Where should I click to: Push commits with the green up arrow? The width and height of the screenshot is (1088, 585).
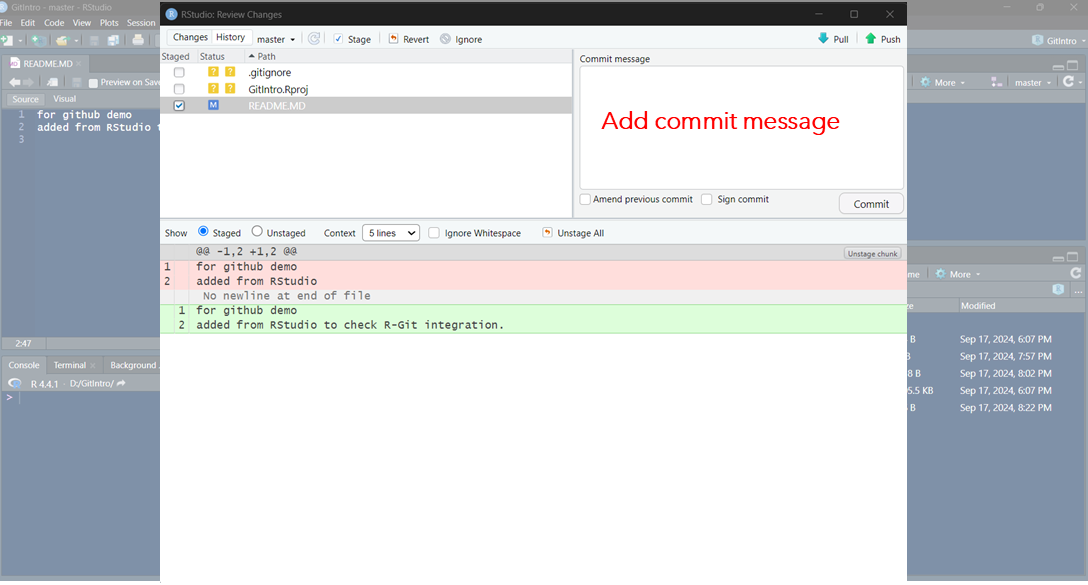(x=871, y=38)
